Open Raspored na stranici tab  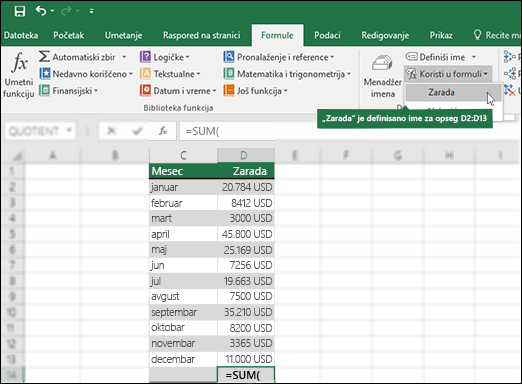(202, 35)
